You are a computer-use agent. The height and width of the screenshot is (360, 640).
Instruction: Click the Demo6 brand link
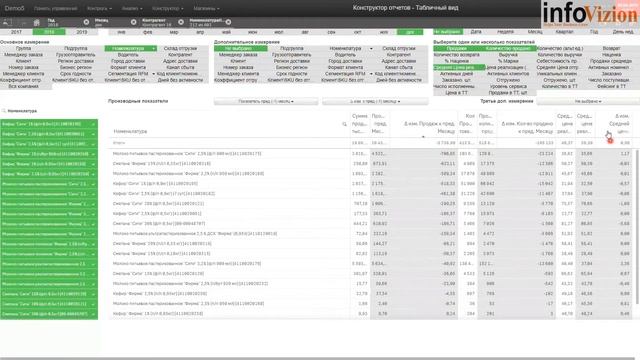pos(14,8)
